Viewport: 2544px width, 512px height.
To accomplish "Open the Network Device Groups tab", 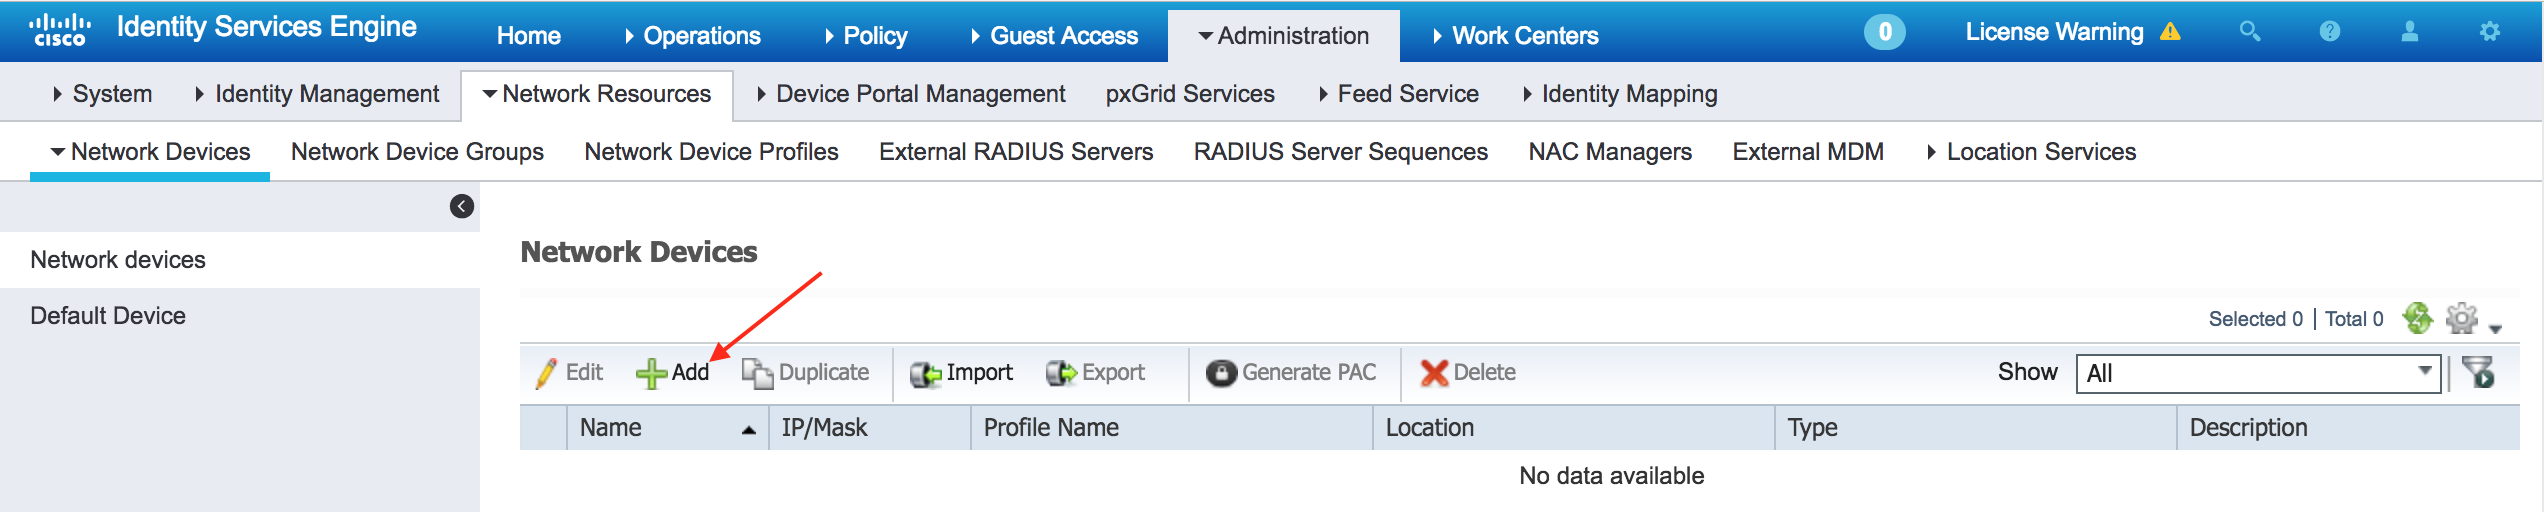I will (x=417, y=152).
